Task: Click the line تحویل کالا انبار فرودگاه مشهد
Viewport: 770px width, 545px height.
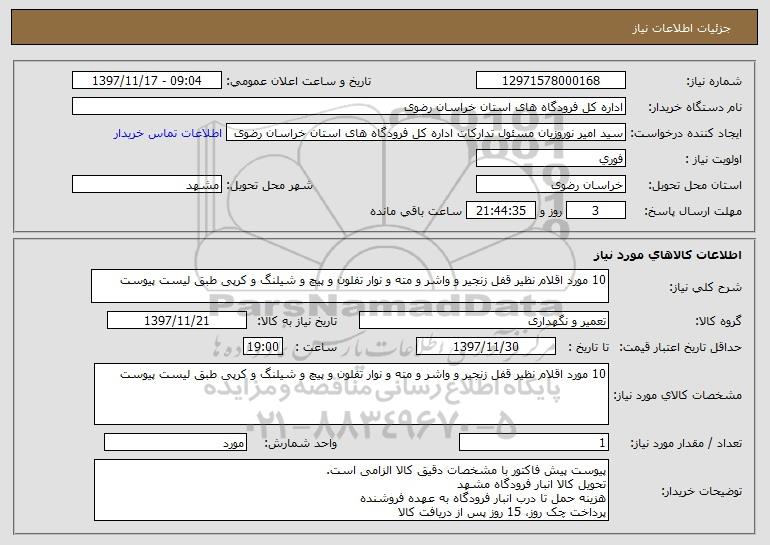Action: pyautogui.click(x=532, y=484)
